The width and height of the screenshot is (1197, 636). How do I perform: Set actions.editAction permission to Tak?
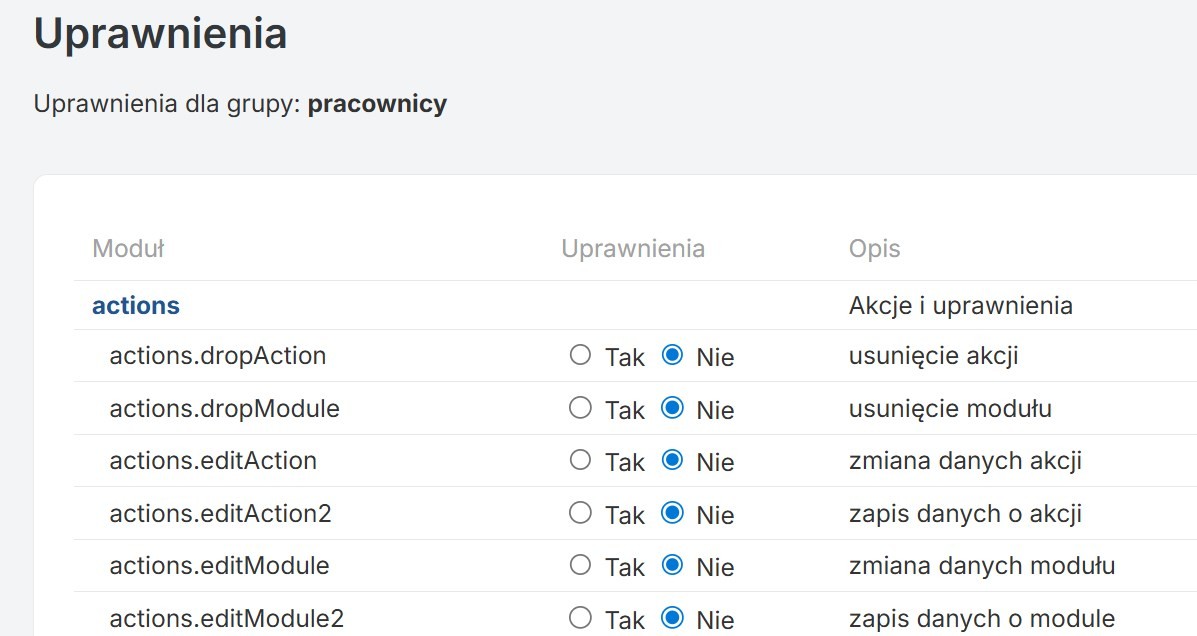pyautogui.click(x=580, y=460)
